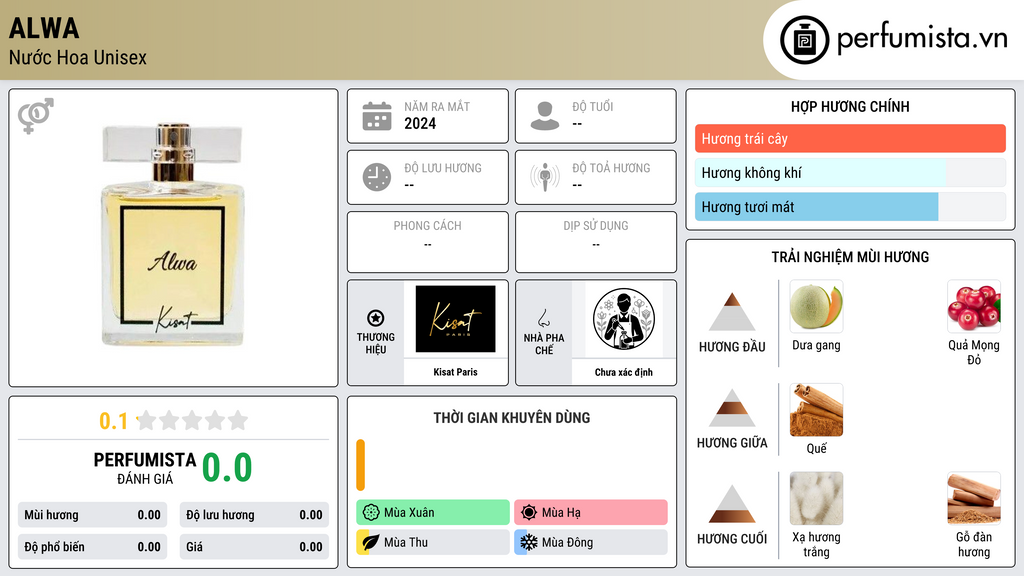Click the Mùa Xuân season bar
The height and width of the screenshot is (576, 1024).
coord(433,513)
